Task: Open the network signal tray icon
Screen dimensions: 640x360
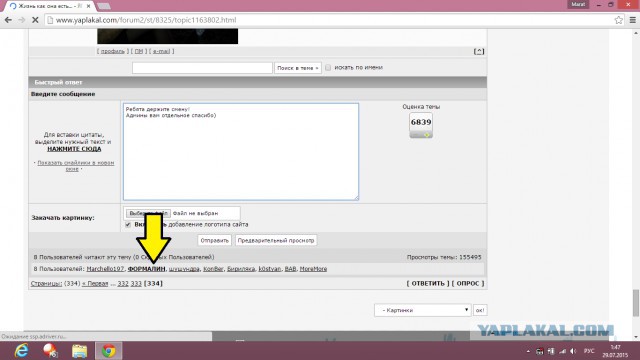Action: 562,351
